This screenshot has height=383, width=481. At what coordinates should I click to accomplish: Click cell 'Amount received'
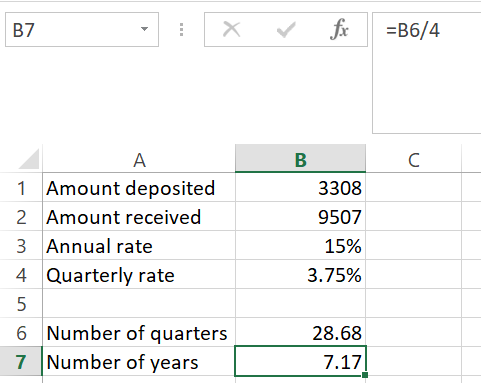139,216
